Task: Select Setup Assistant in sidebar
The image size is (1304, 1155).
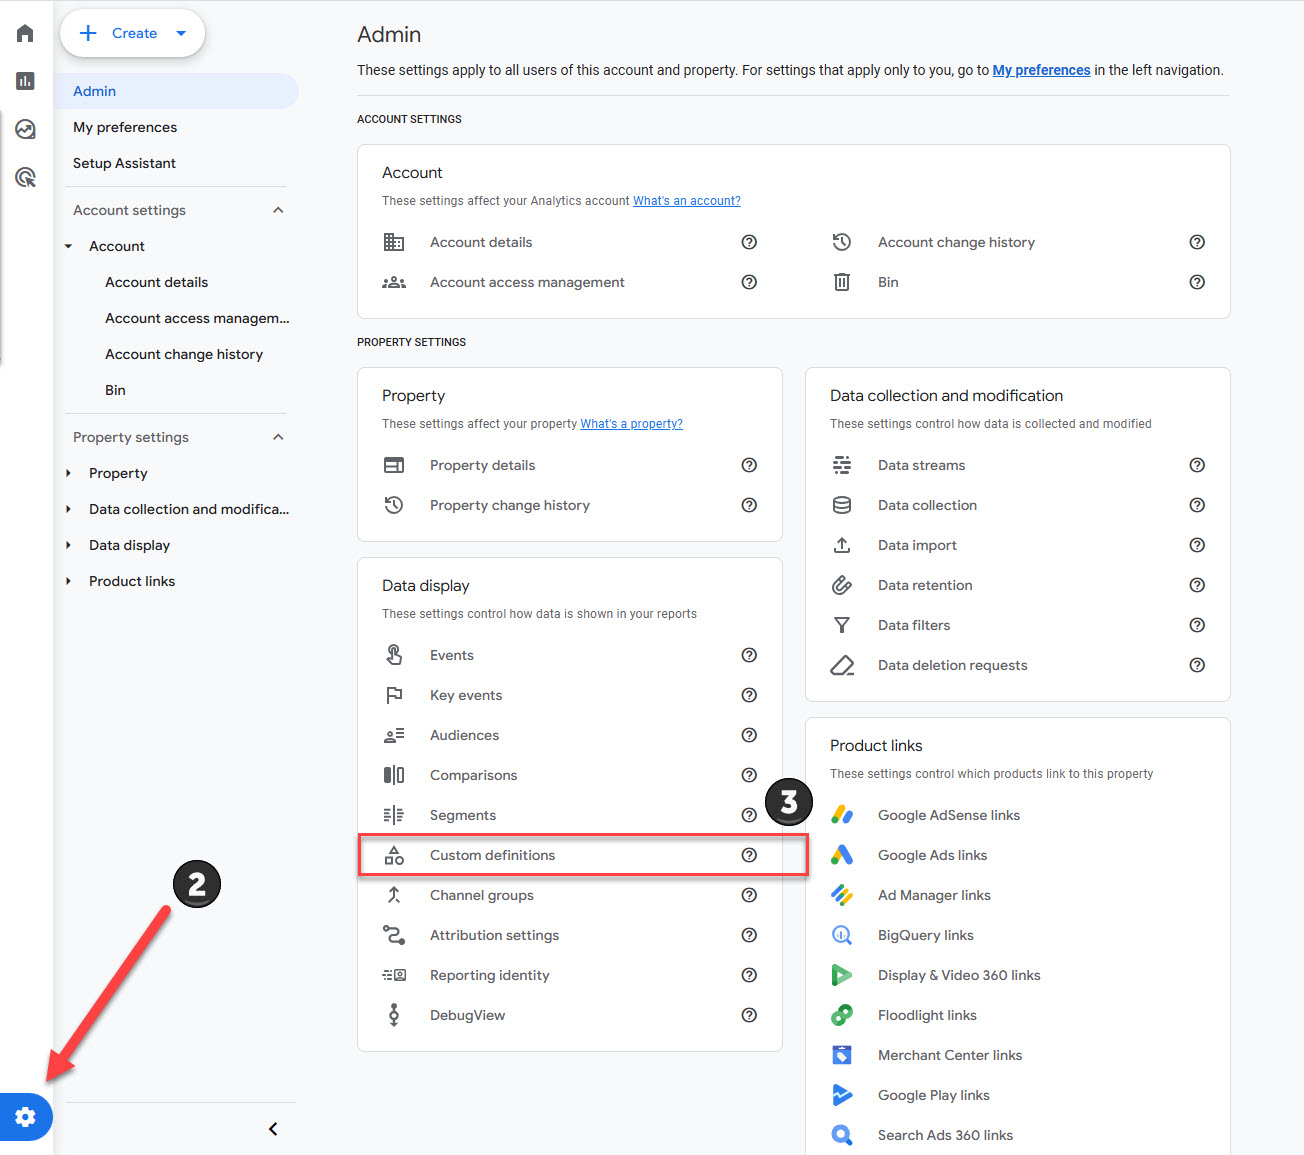Action: coord(124,163)
